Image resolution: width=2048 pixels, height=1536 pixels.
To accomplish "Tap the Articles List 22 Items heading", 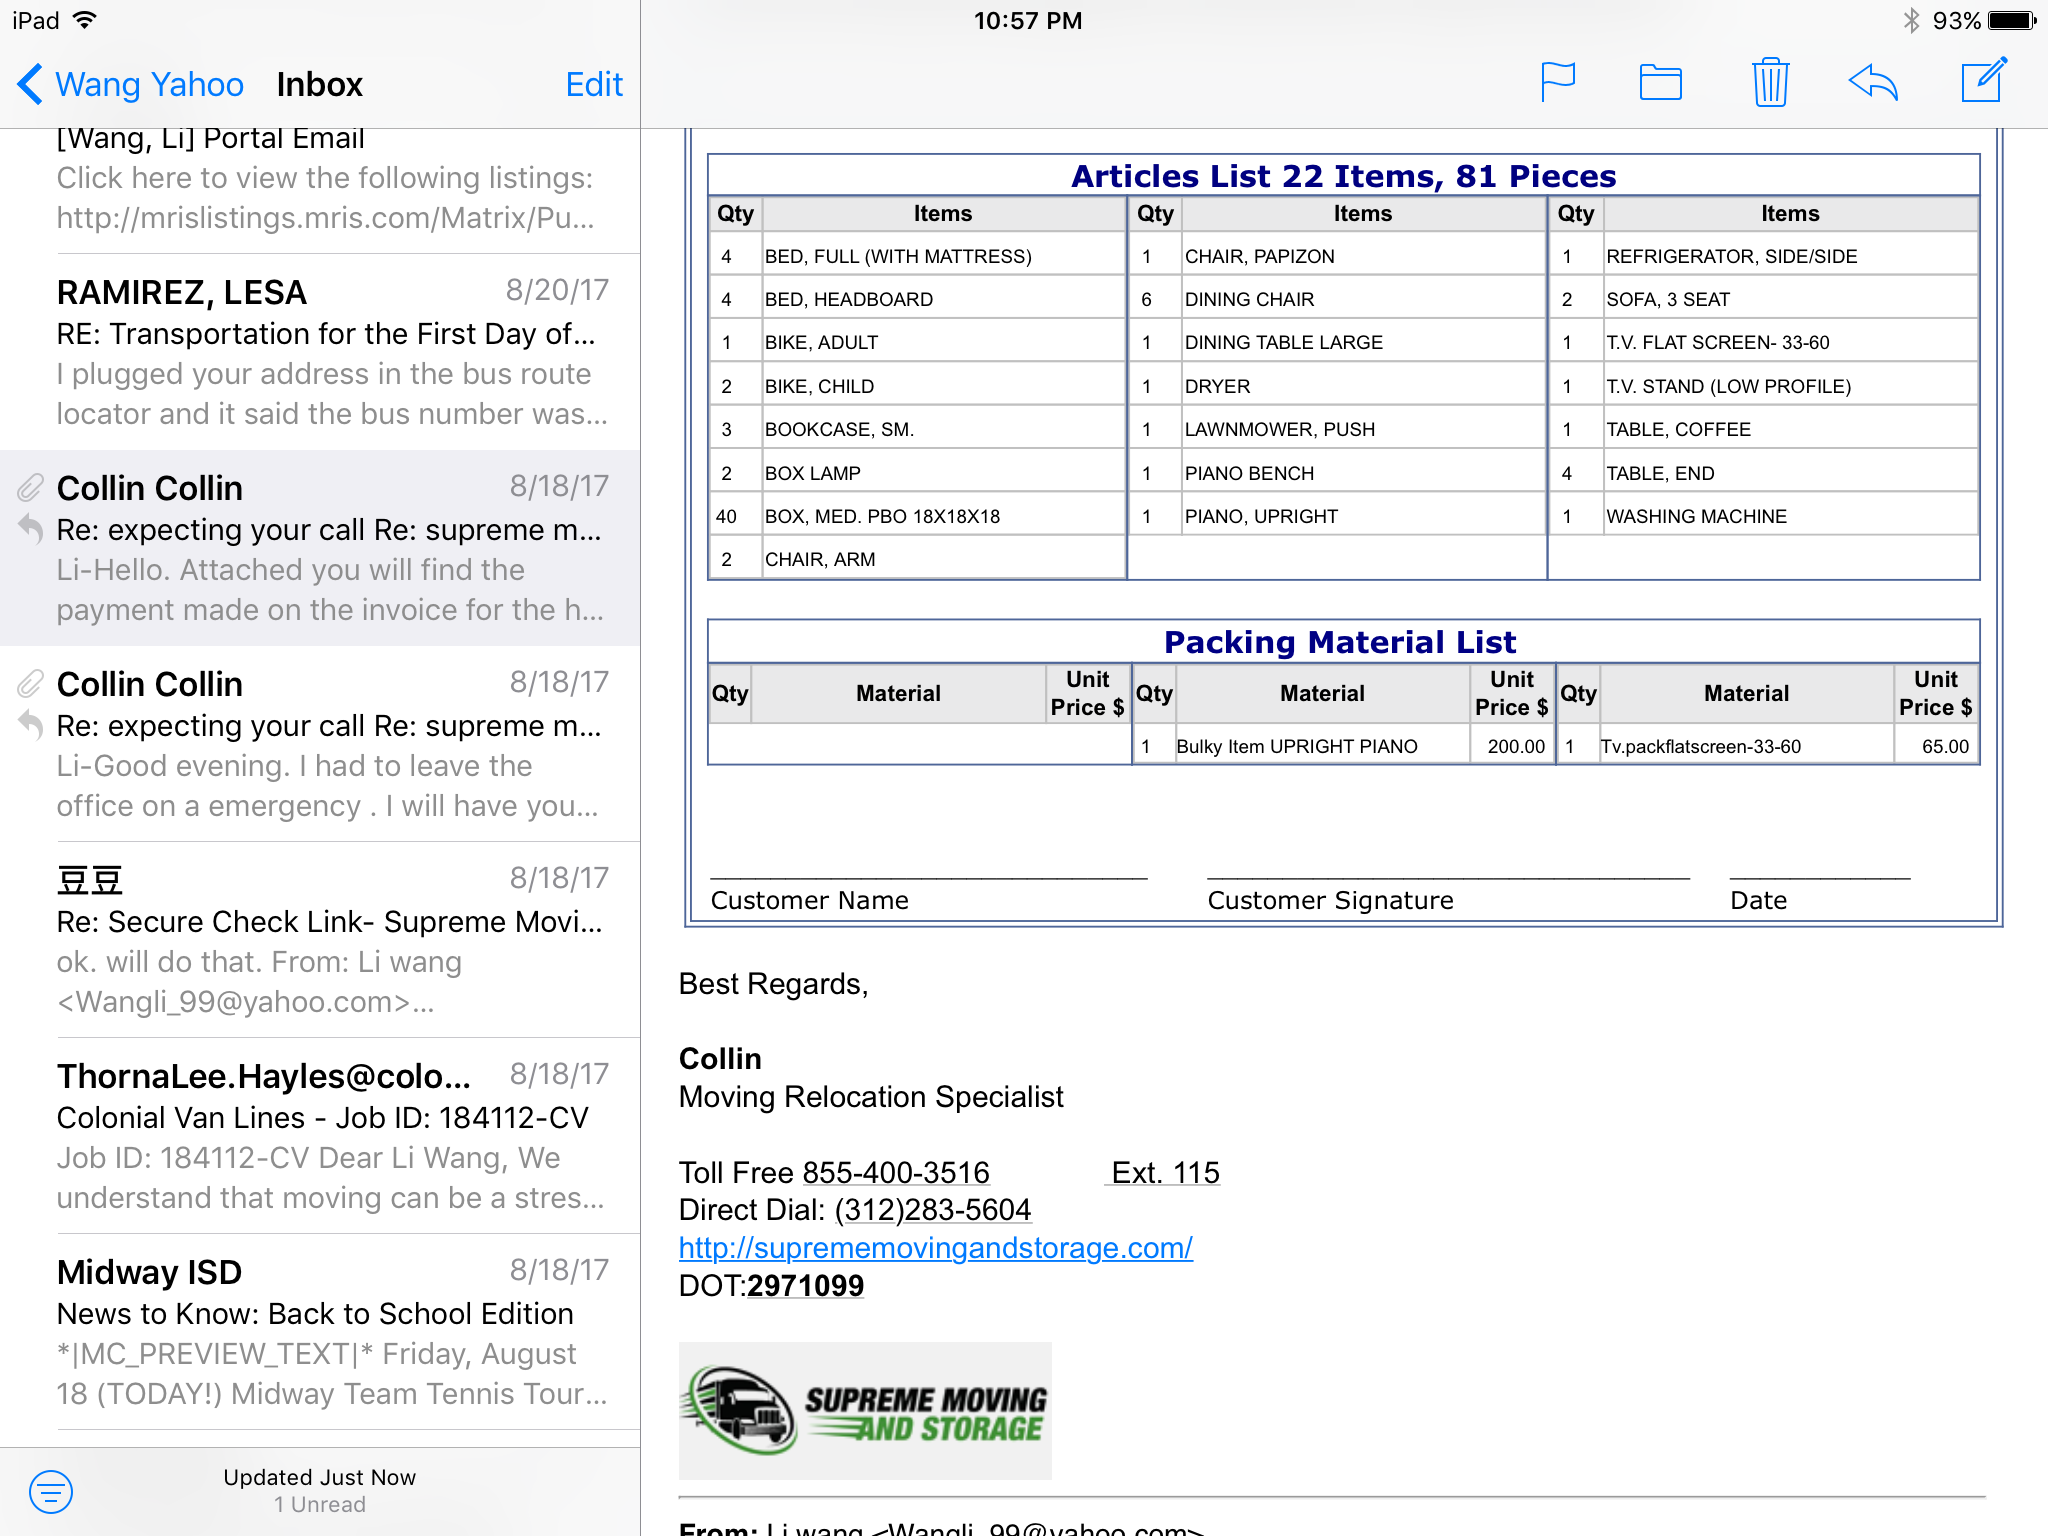I will (1343, 176).
